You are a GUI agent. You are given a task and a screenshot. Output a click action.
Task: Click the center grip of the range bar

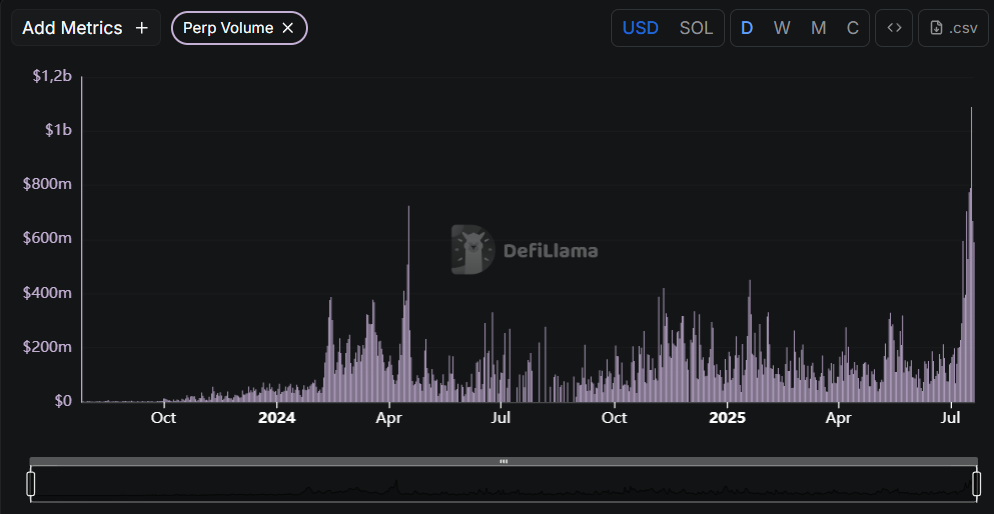click(x=503, y=461)
